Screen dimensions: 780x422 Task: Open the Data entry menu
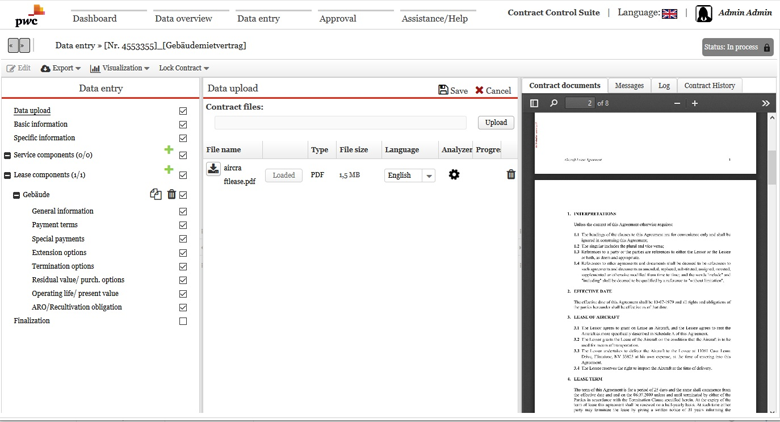[x=259, y=18]
